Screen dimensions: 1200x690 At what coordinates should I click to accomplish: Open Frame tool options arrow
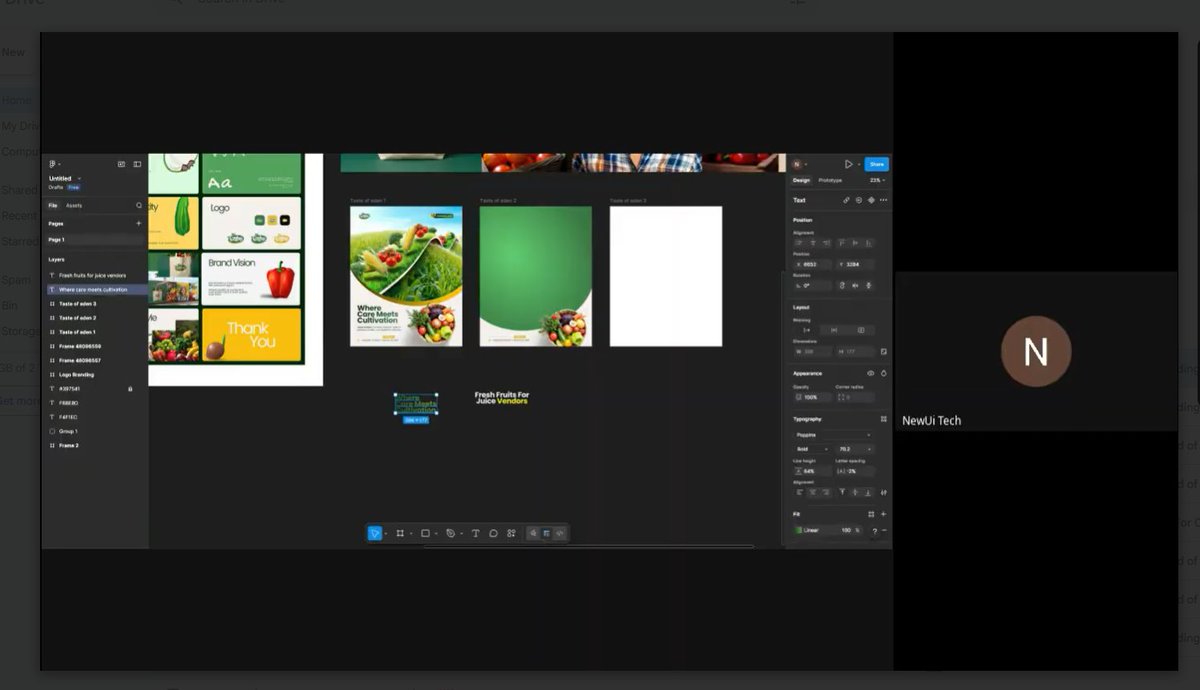[x=411, y=534]
